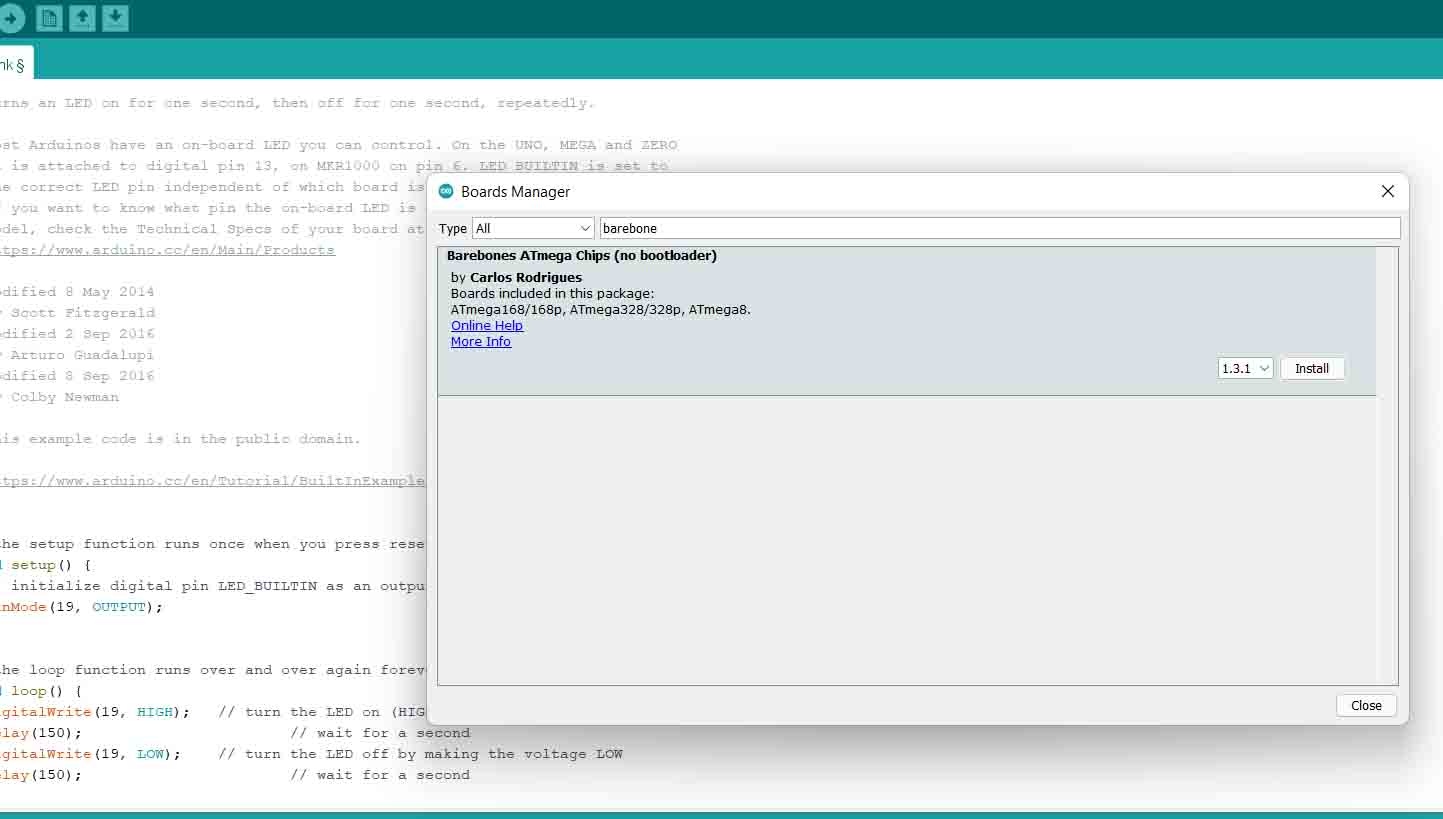This screenshot has height=819, width=1443.
Task: Open the version 1.3.1 dropdown
Action: 1245,368
